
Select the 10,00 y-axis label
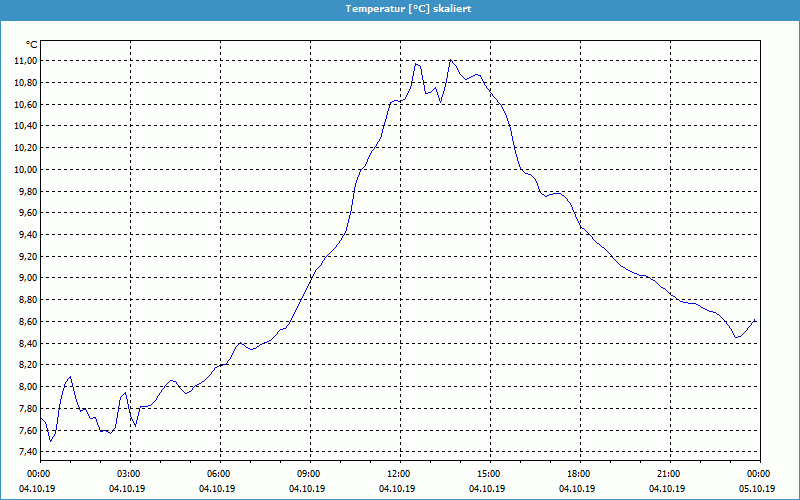[x=24, y=170]
